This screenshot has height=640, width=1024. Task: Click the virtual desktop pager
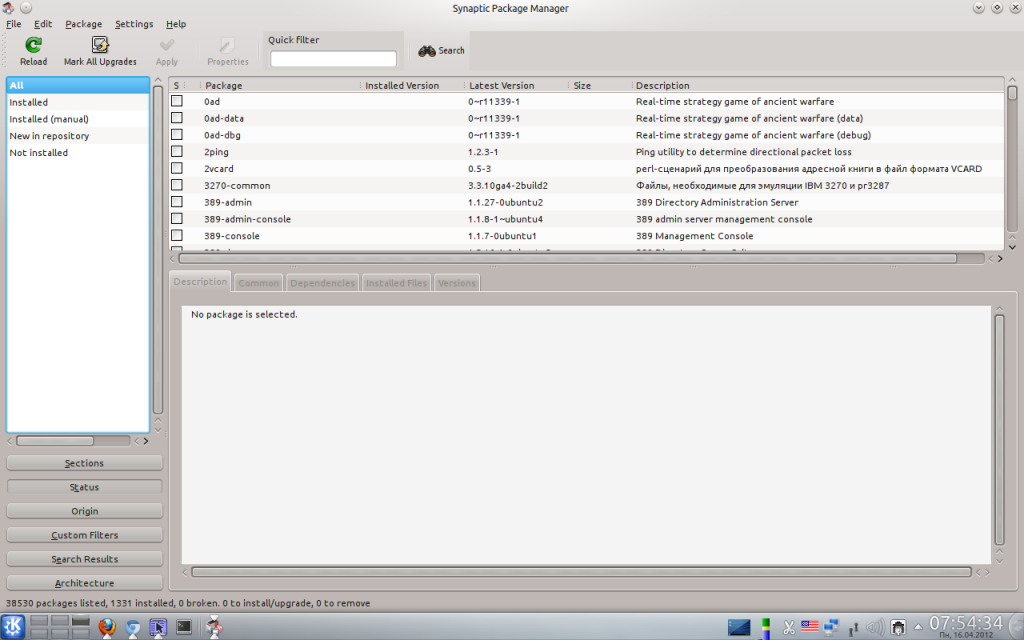pos(60,627)
